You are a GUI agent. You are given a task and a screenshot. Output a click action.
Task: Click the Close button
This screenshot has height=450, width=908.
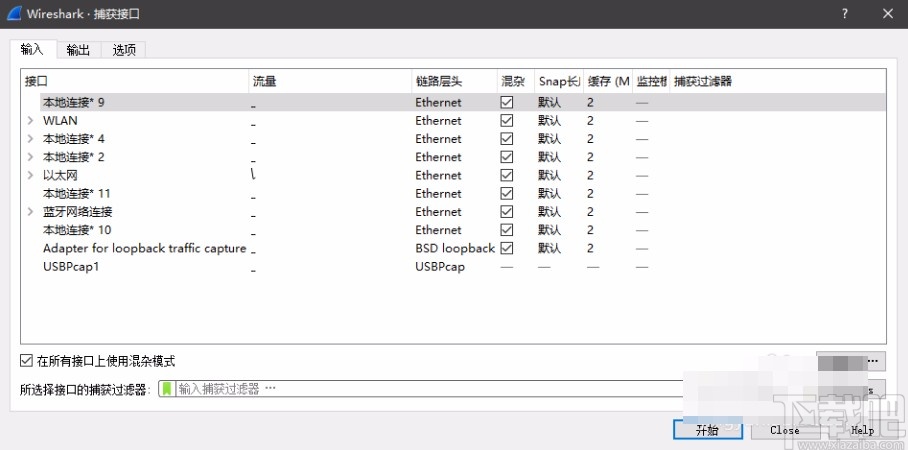785,430
